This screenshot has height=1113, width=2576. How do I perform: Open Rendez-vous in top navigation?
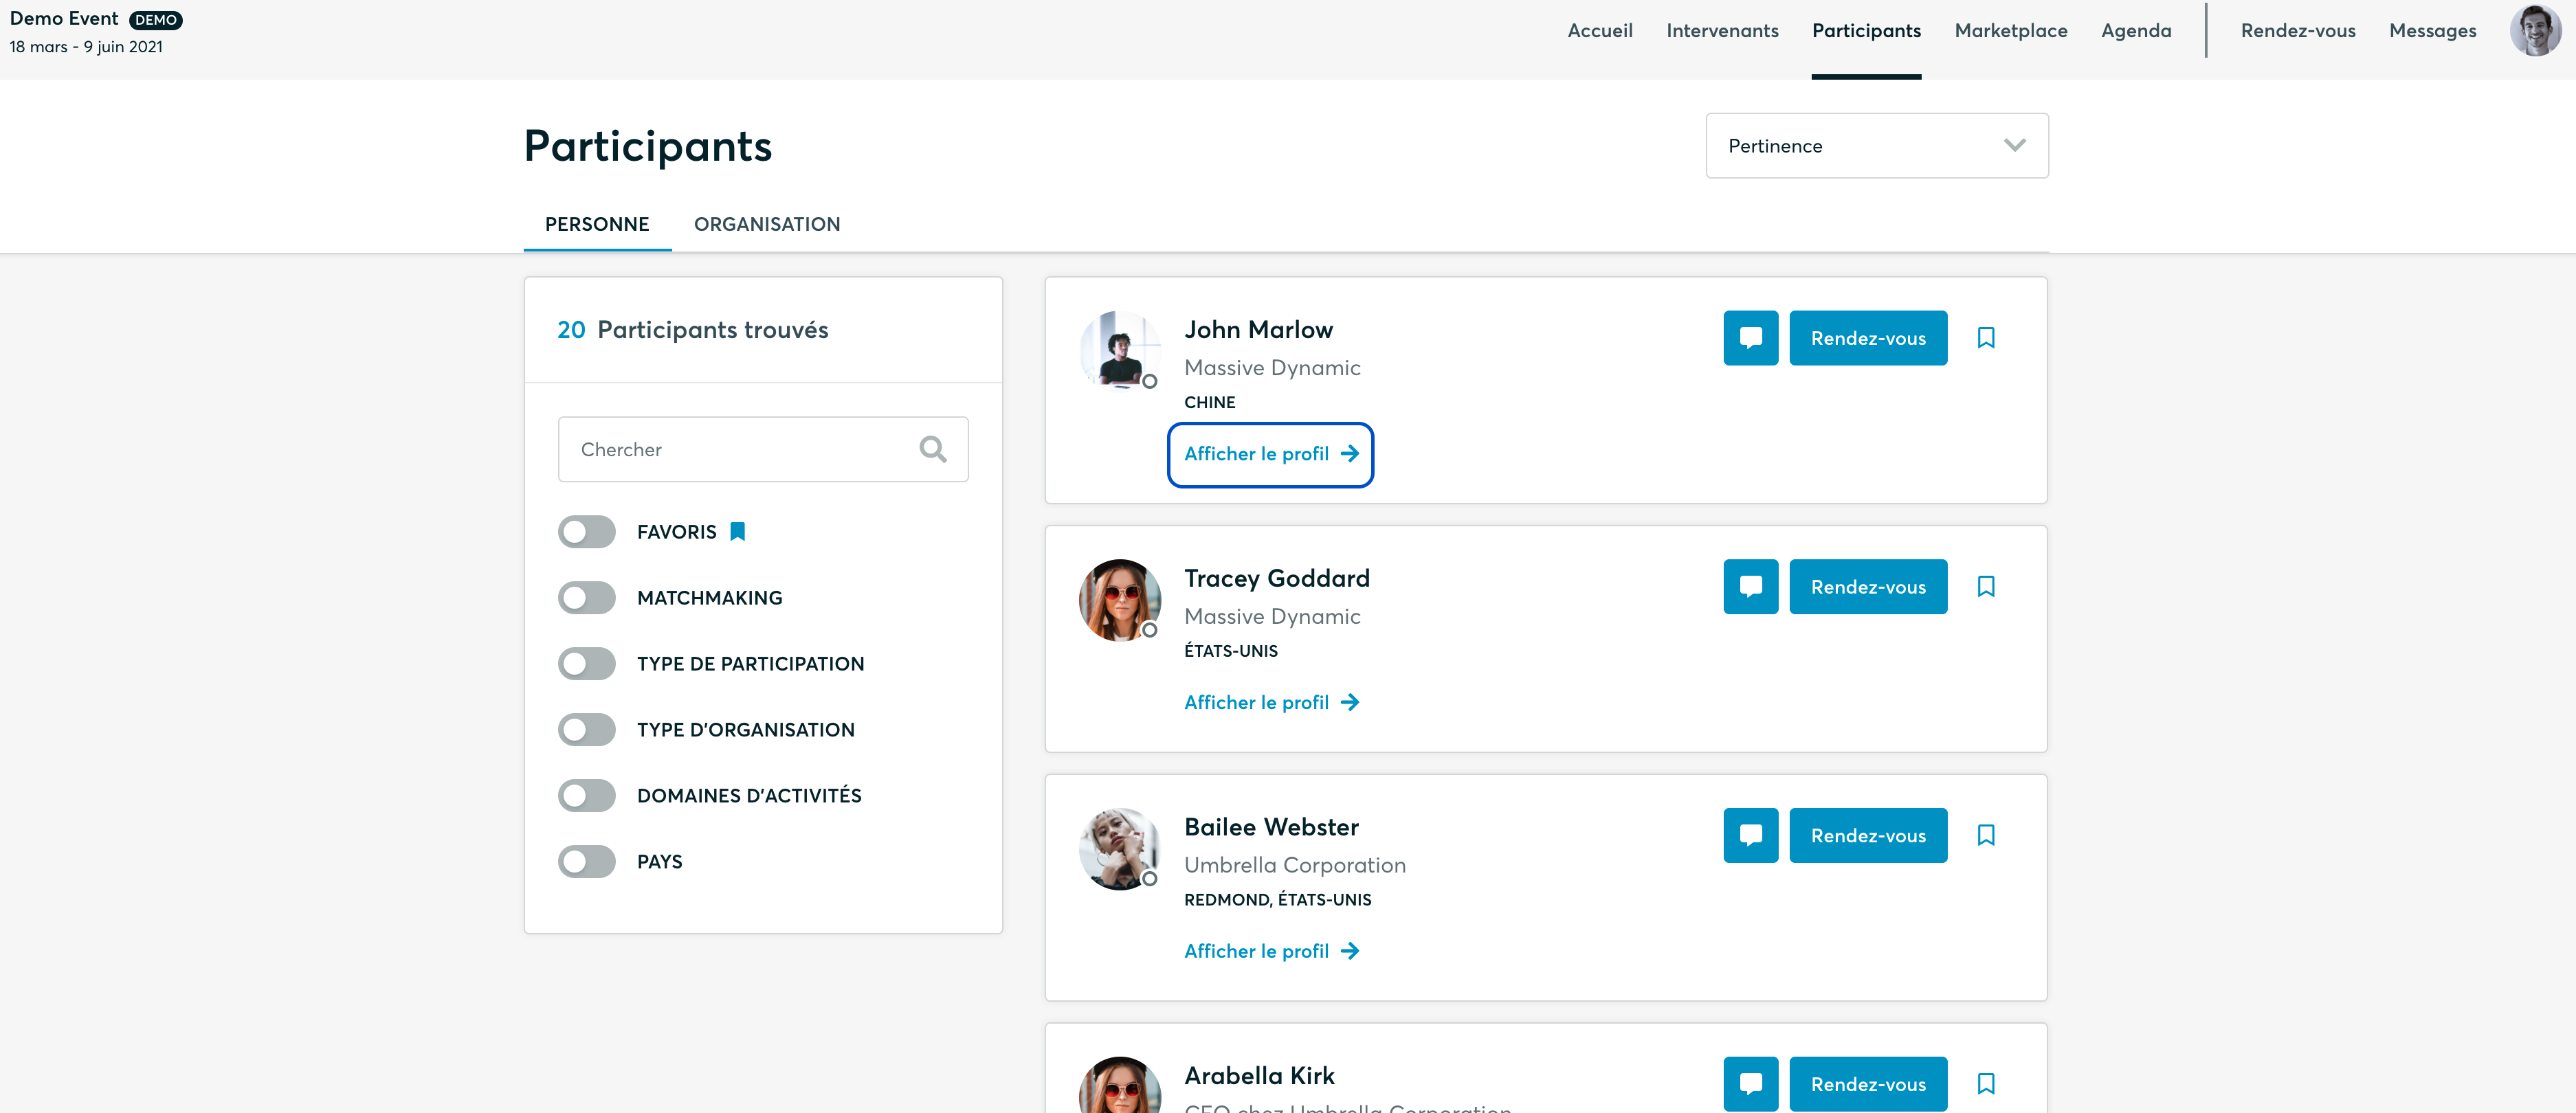click(2298, 31)
